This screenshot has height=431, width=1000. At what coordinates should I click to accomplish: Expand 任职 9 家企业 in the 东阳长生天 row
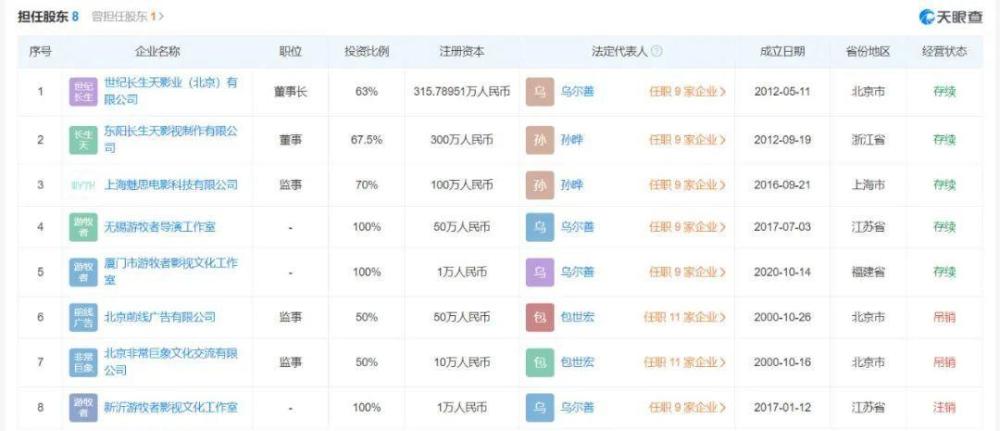686,140
